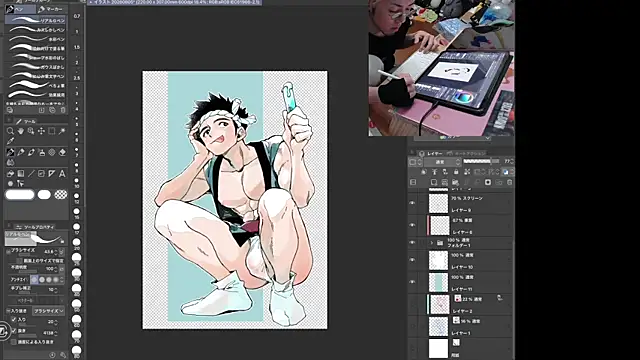Choose the first anti-aliasing level button
This screenshot has height=360, width=640.
point(34,280)
